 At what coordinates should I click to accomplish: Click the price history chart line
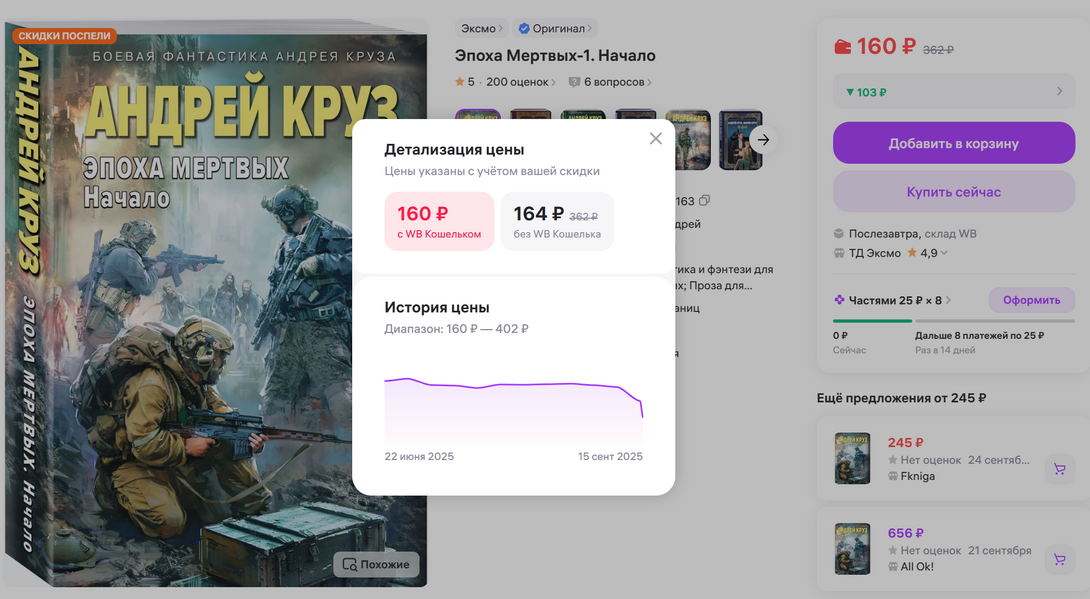click(x=513, y=384)
